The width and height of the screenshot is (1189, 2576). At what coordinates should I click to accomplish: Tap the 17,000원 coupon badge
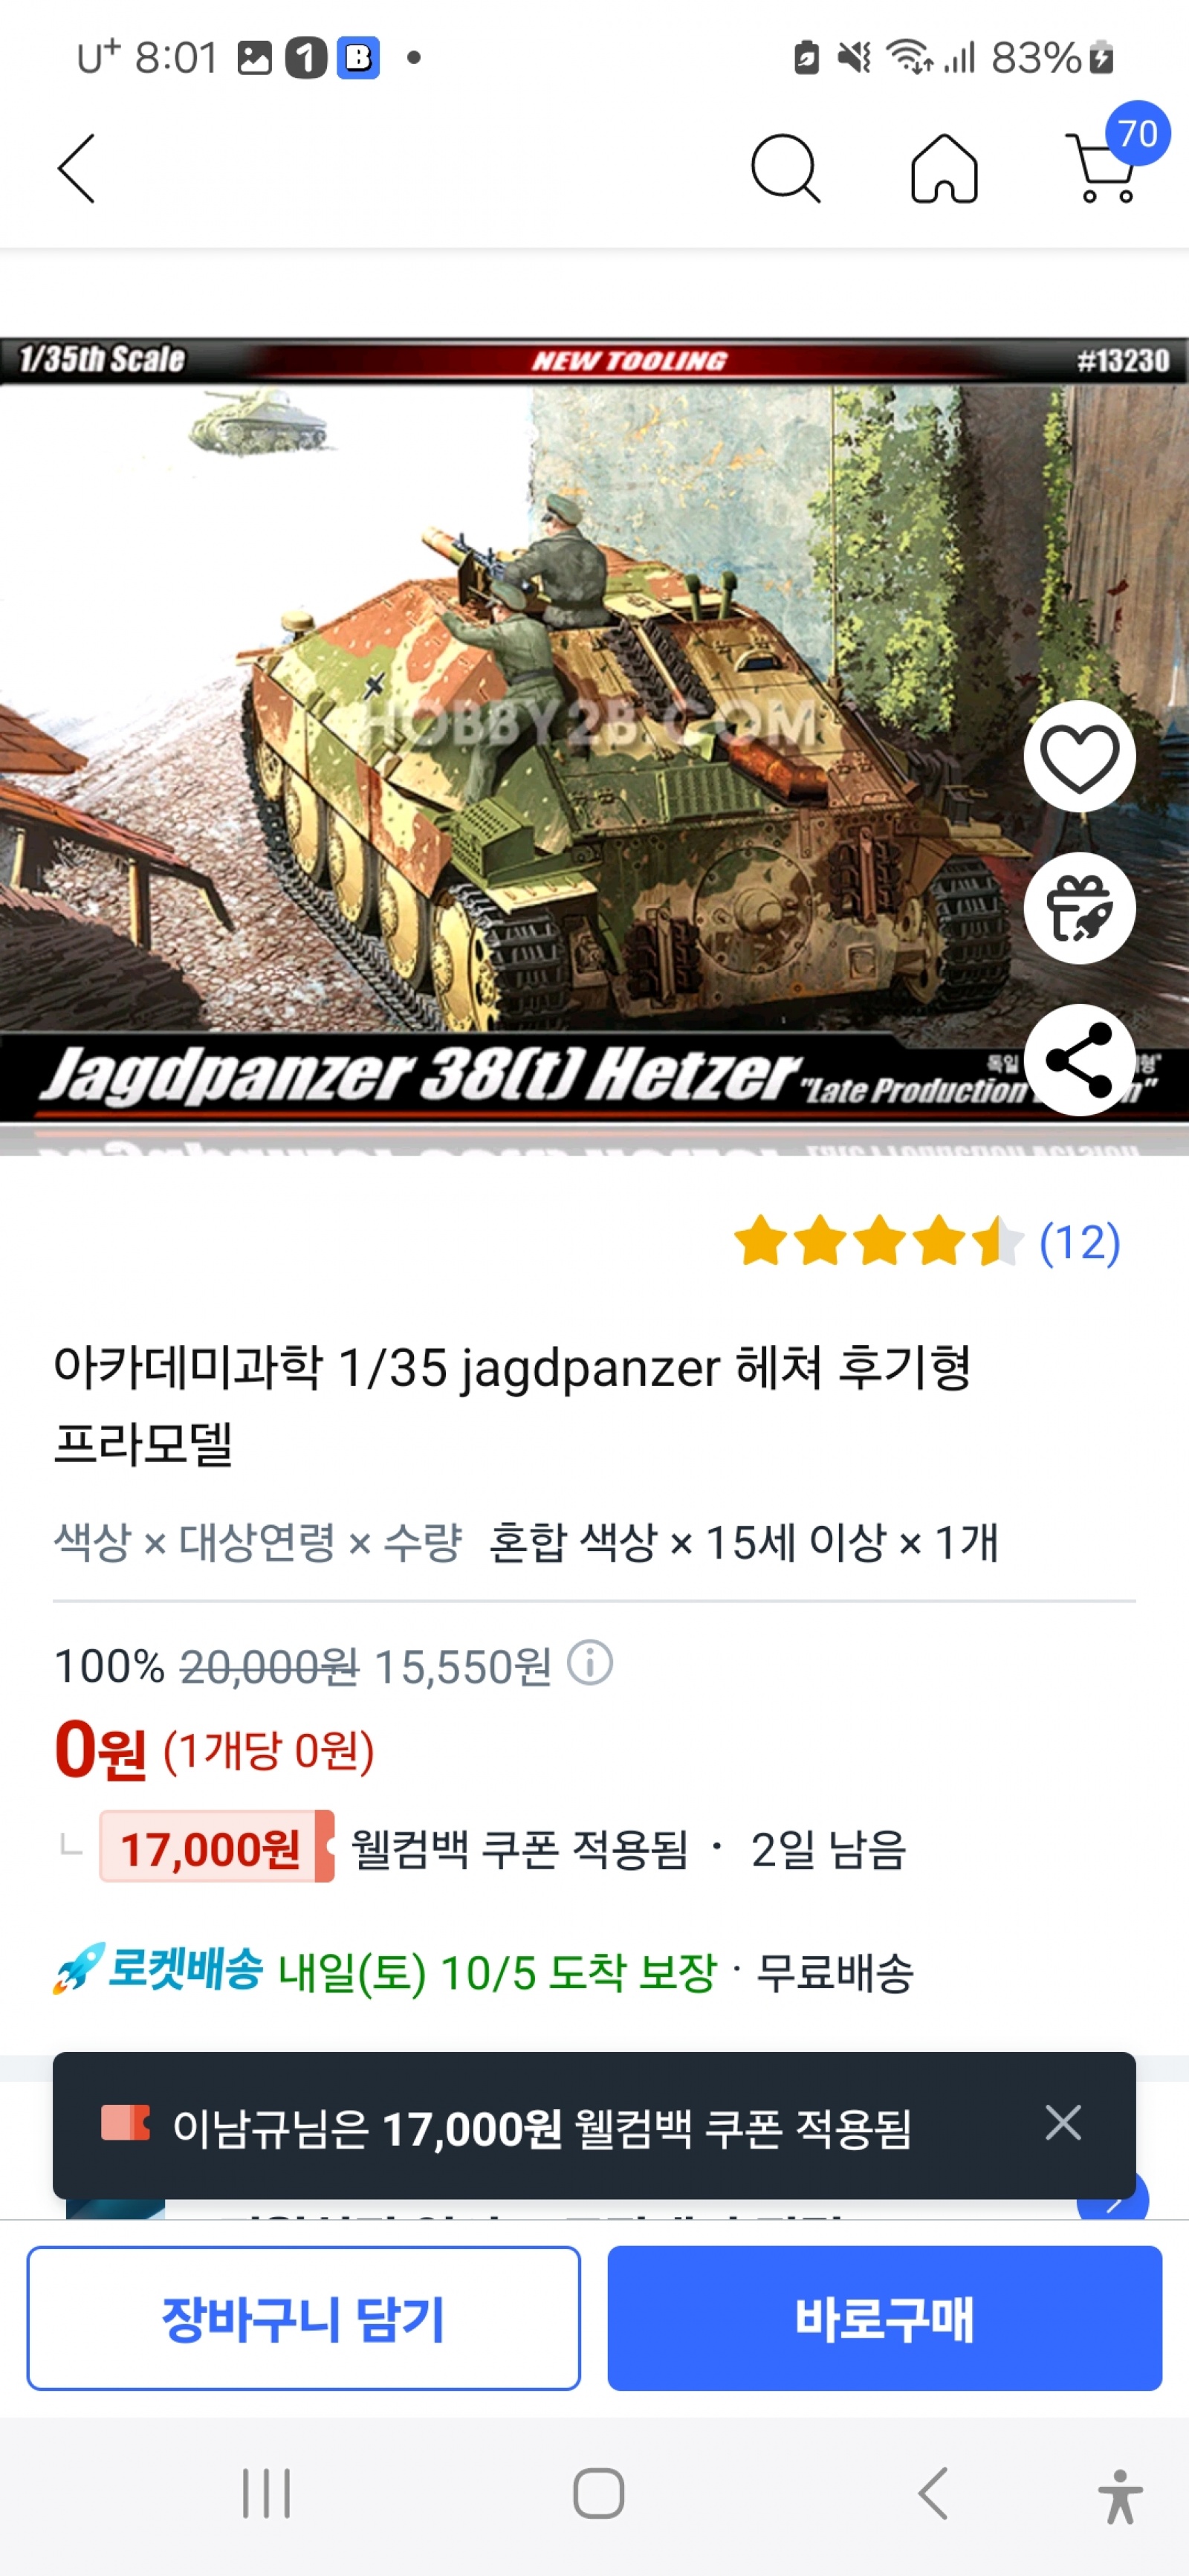pyautogui.click(x=216, y=1847)
